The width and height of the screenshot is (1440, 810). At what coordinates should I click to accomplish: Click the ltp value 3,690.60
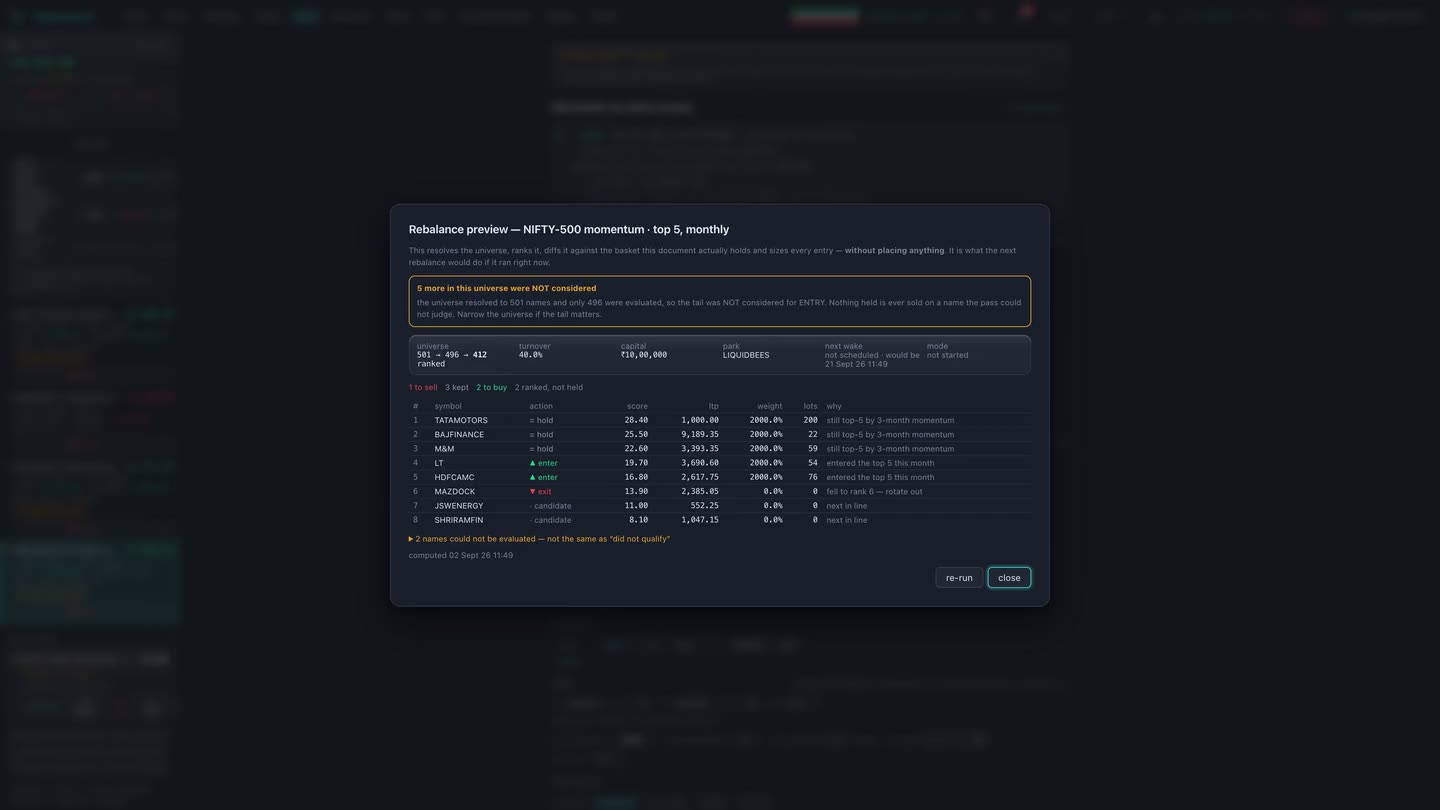click(x=700, y=463)
